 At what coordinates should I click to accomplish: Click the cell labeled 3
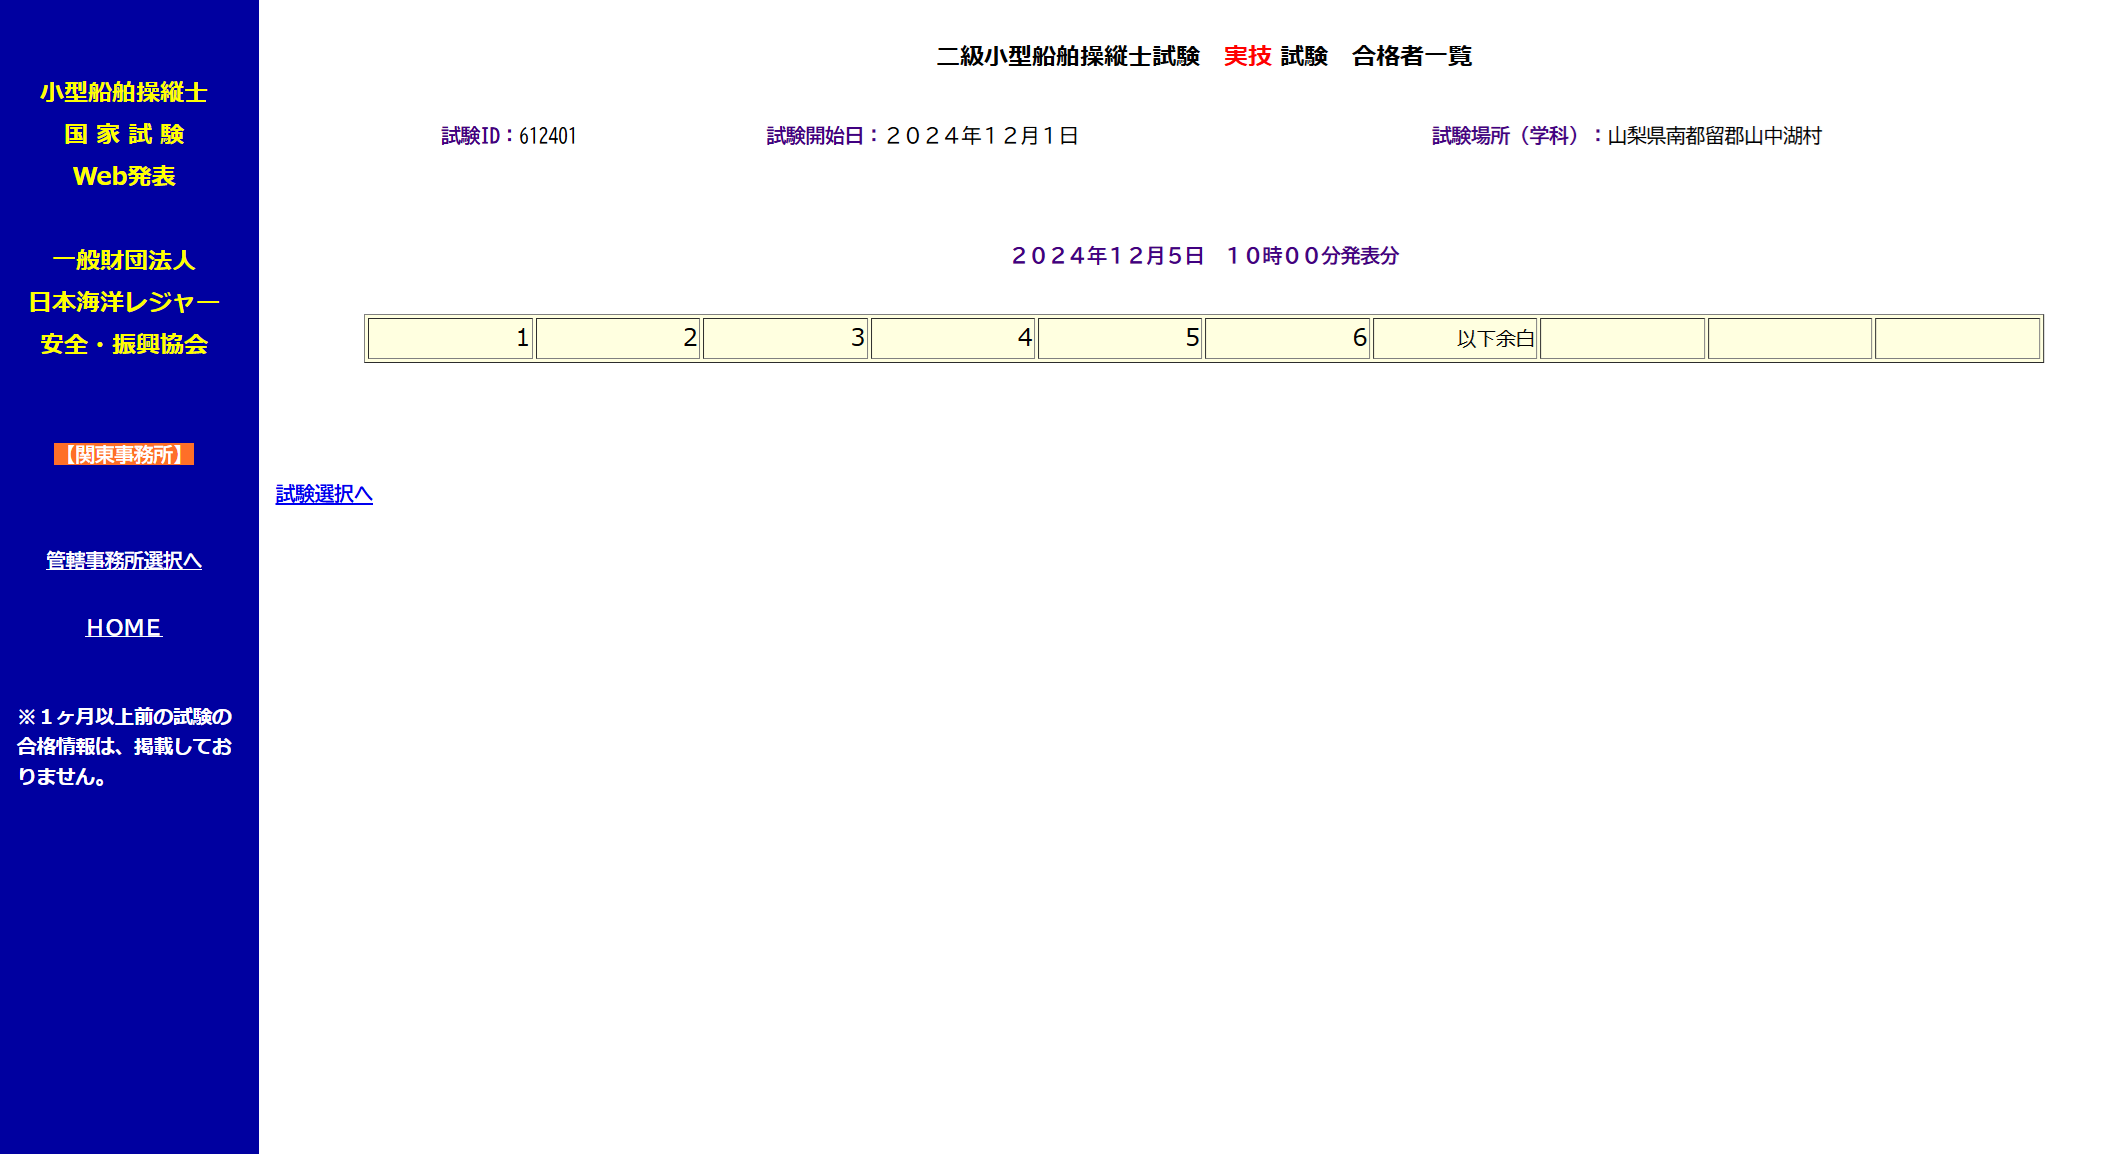(x=785, y=338)
